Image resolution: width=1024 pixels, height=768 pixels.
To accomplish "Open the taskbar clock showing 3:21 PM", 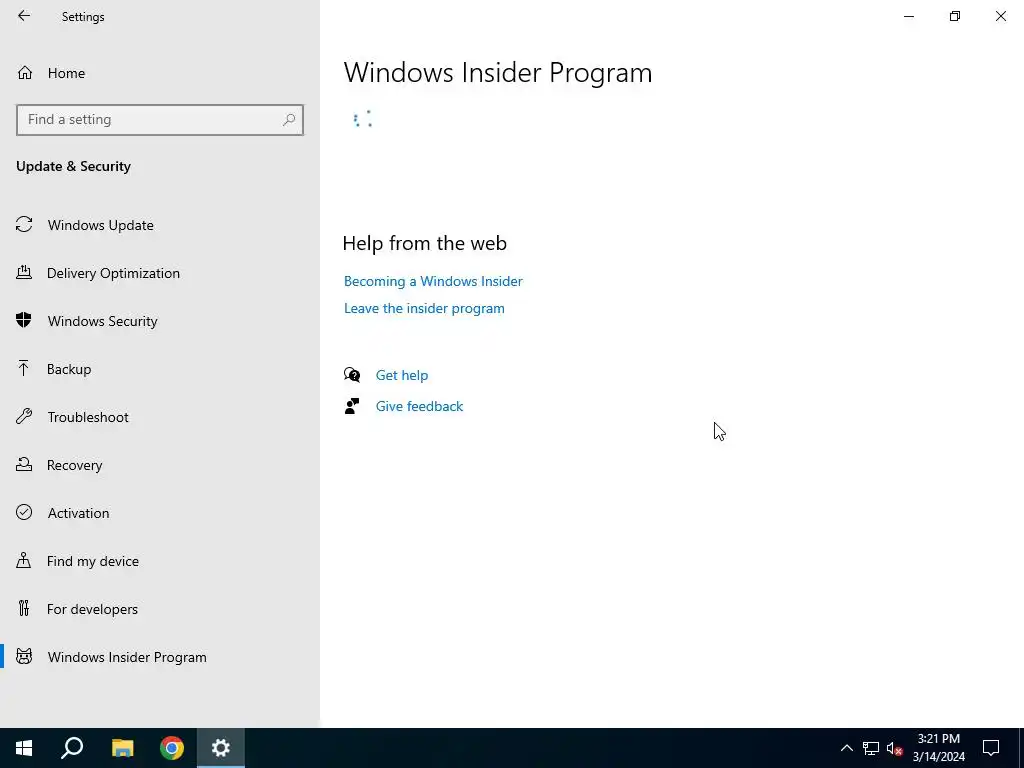I will (938, 748).
